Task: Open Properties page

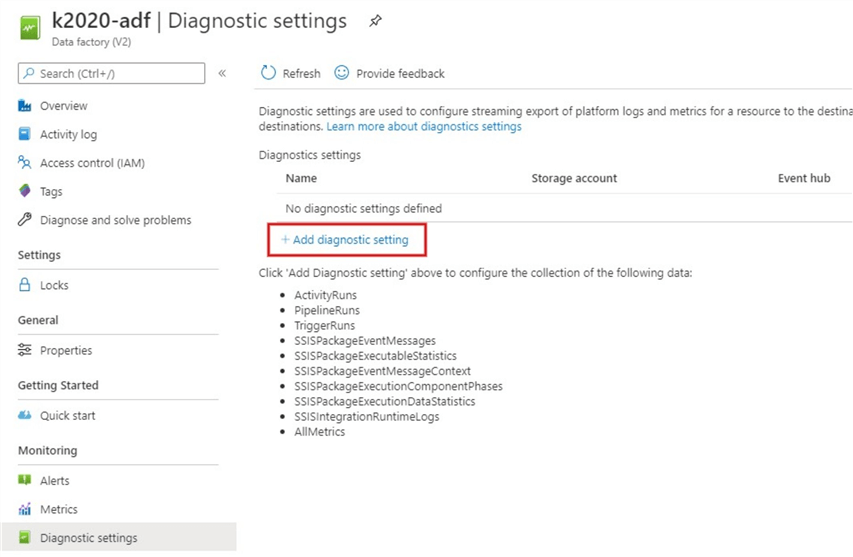Action: point(66,350)
